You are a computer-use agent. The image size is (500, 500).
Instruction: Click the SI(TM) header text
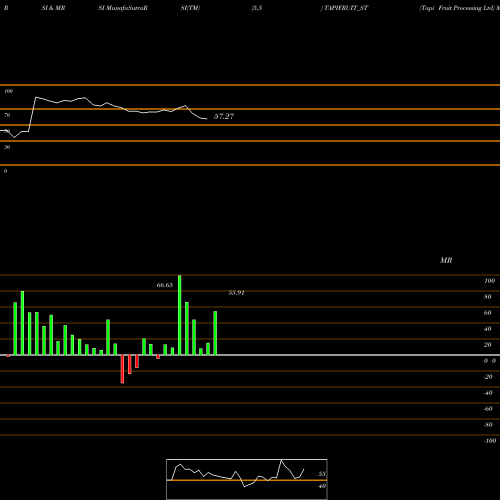pyautogui.click(x=190, y=8)
